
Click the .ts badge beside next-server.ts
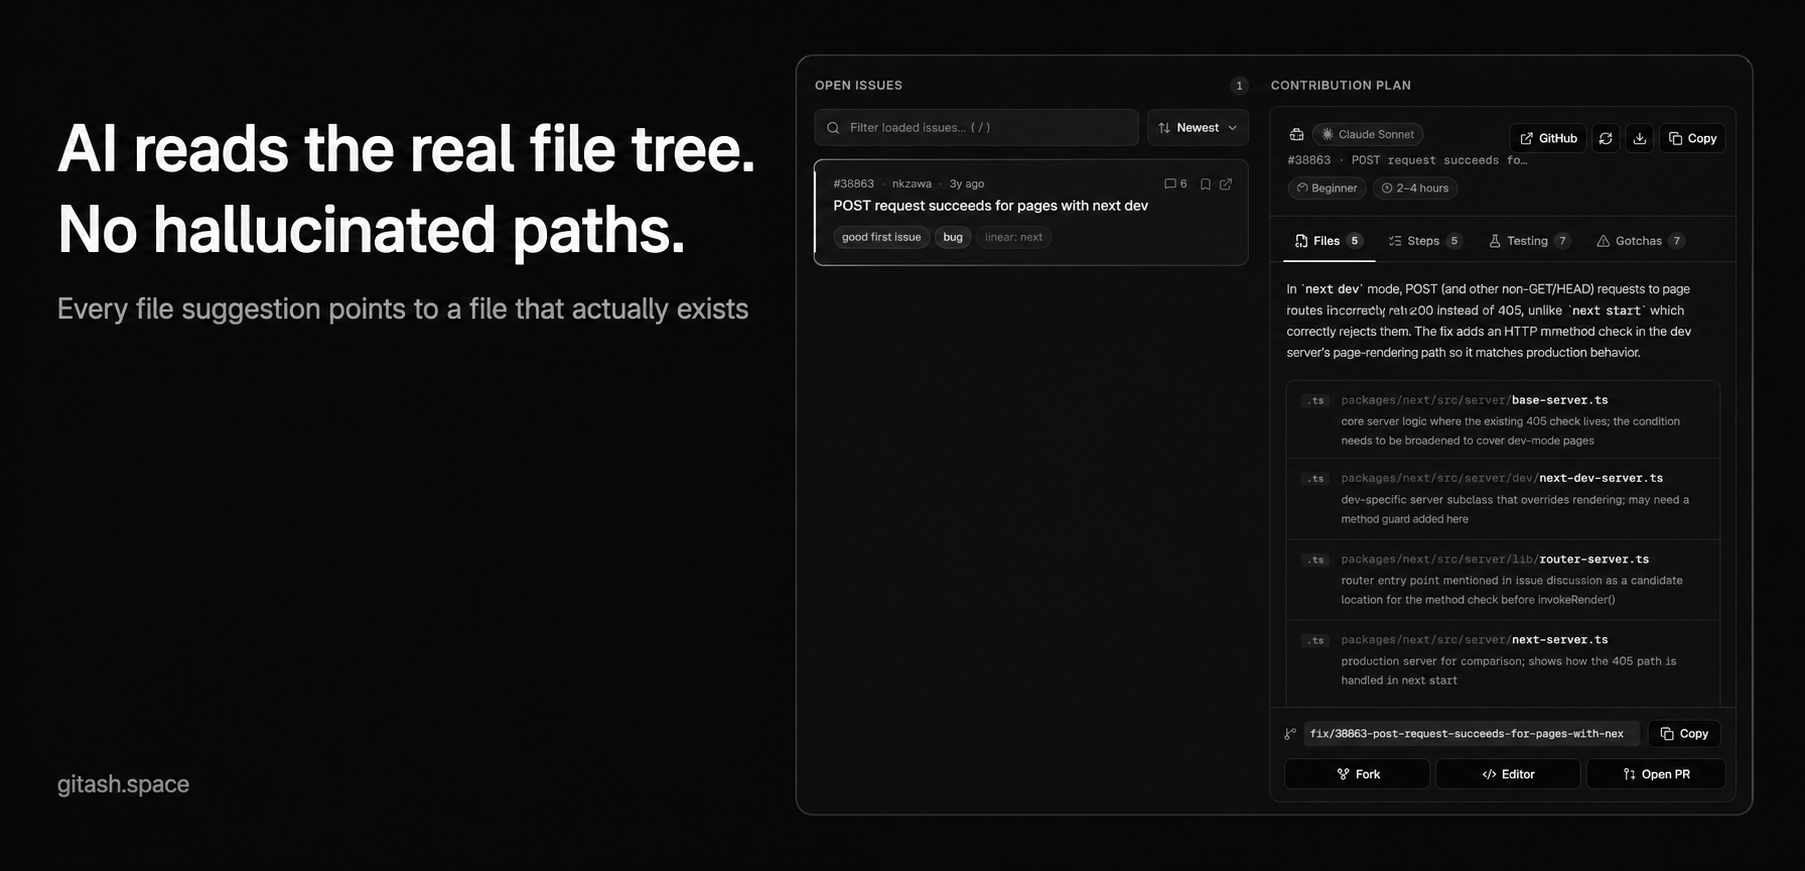point(1315,640)
